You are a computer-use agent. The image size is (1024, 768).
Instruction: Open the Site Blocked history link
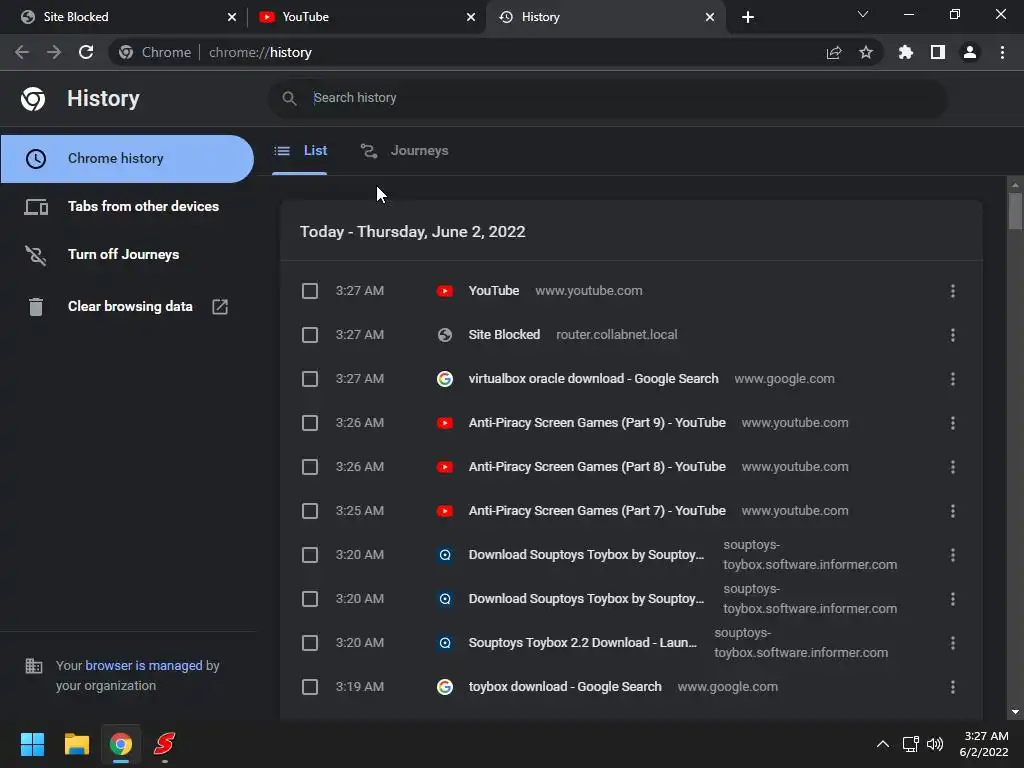pyautogui.click(x=504, y=335)
